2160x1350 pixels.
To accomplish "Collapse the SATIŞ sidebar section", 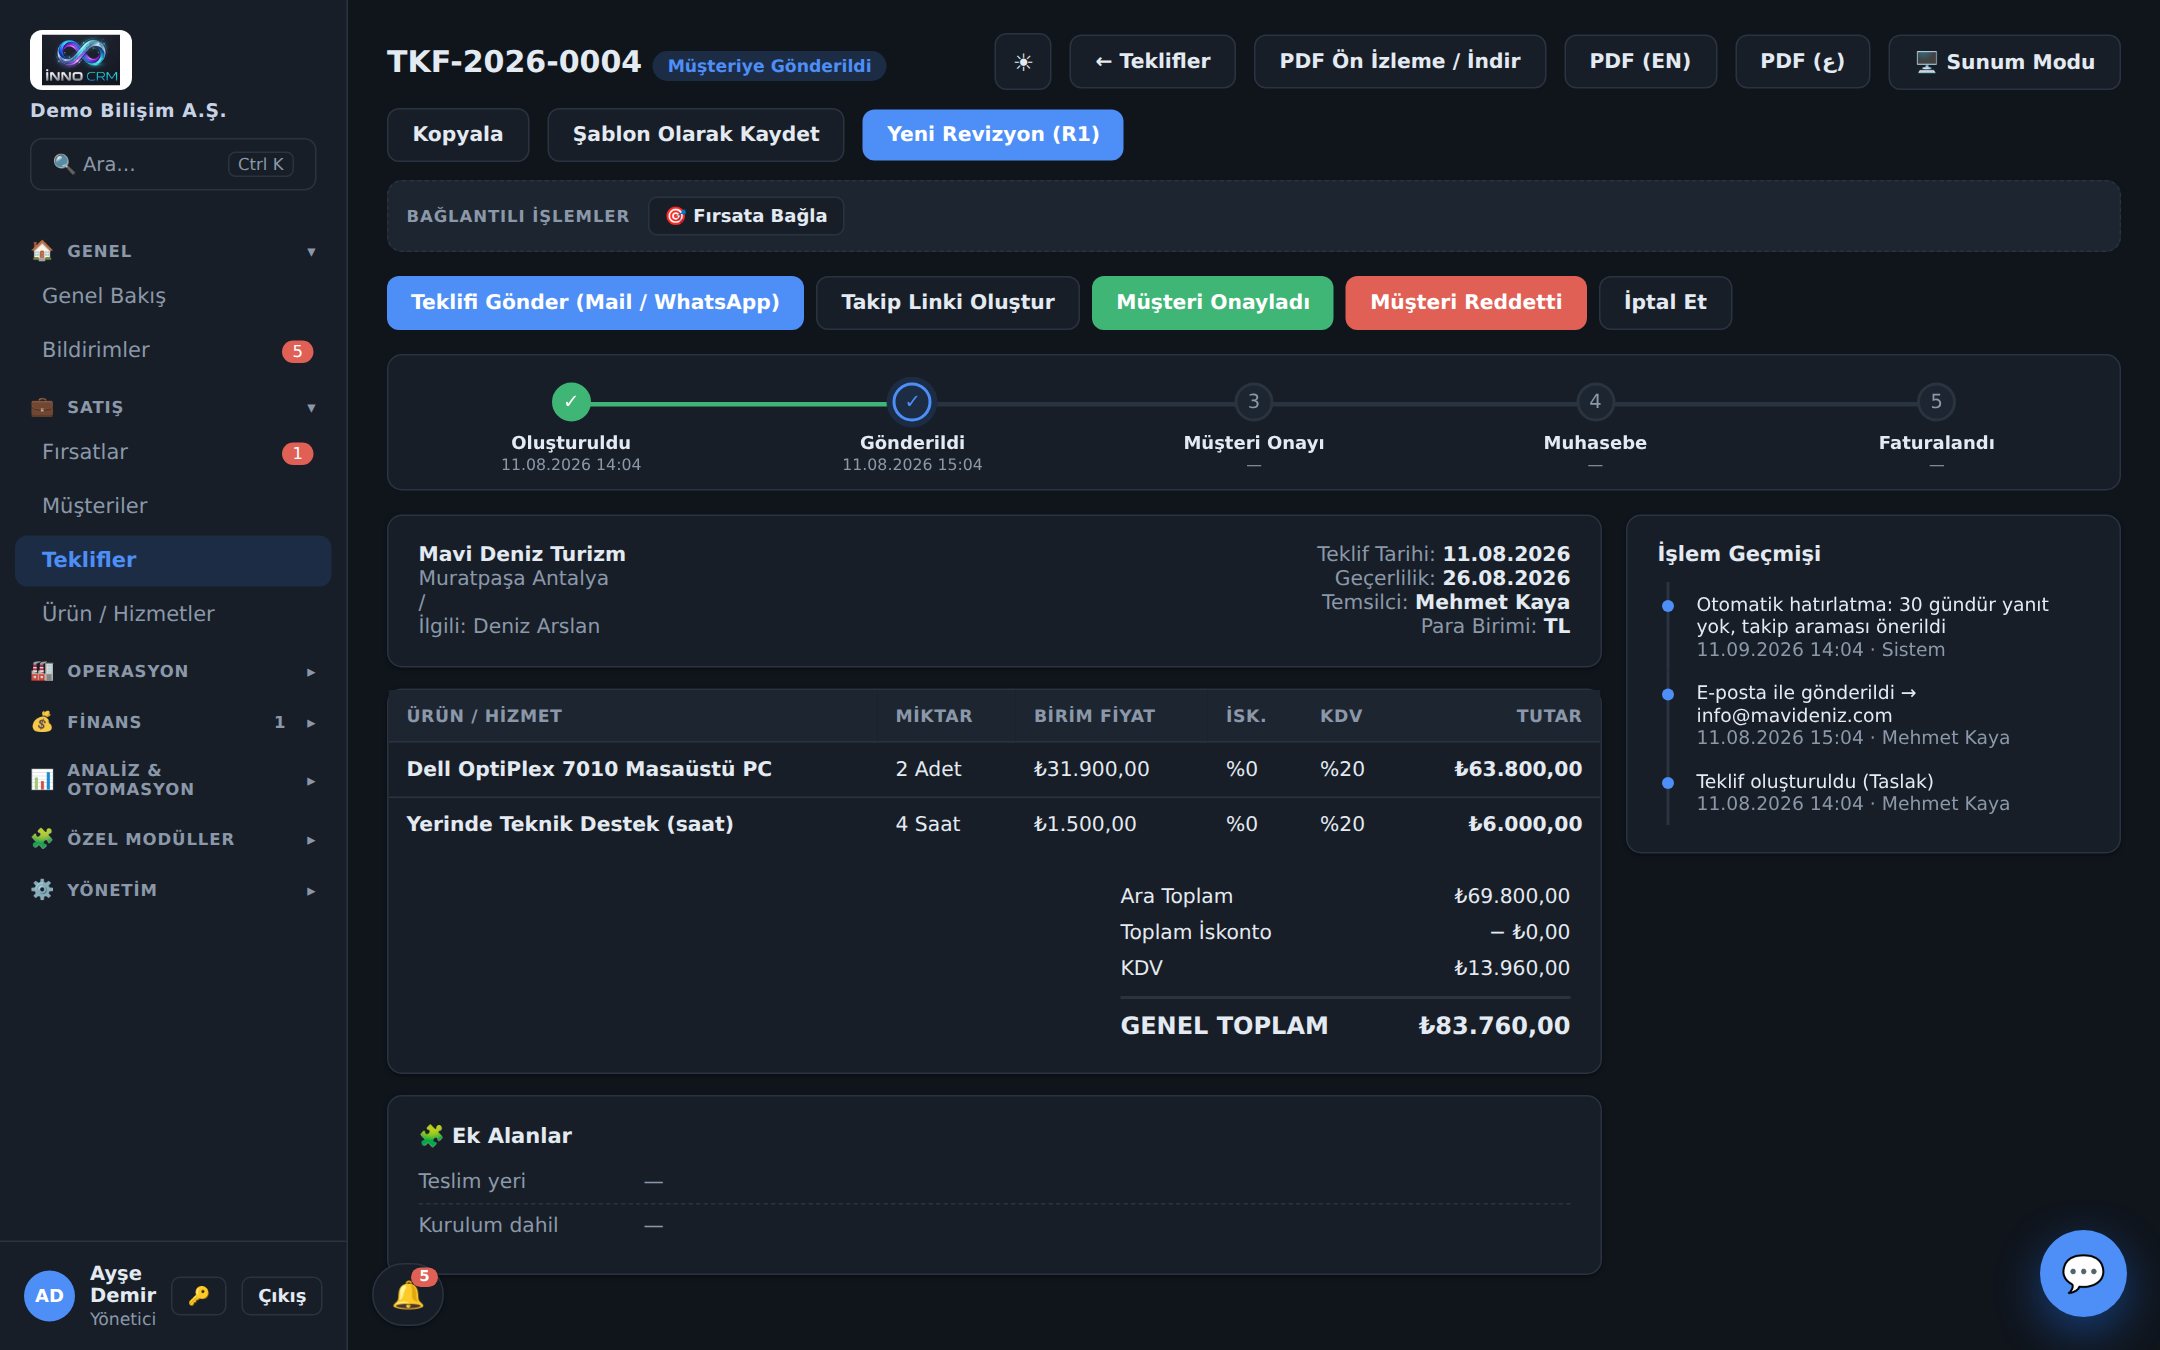I will point(173,407).
